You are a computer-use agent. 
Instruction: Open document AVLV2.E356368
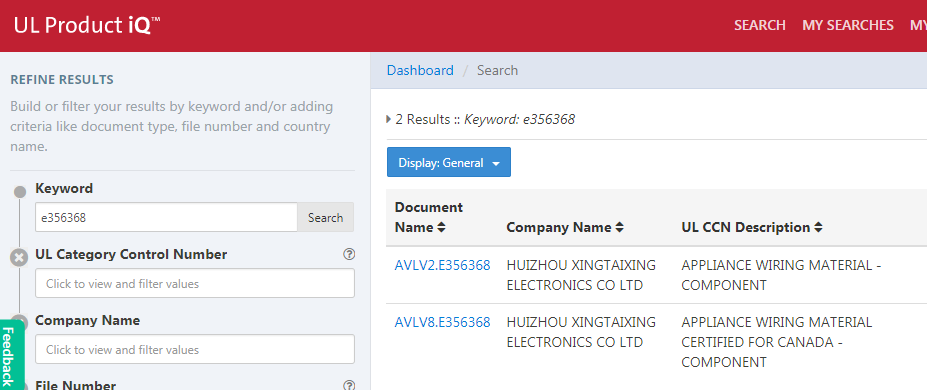point(442,266)
